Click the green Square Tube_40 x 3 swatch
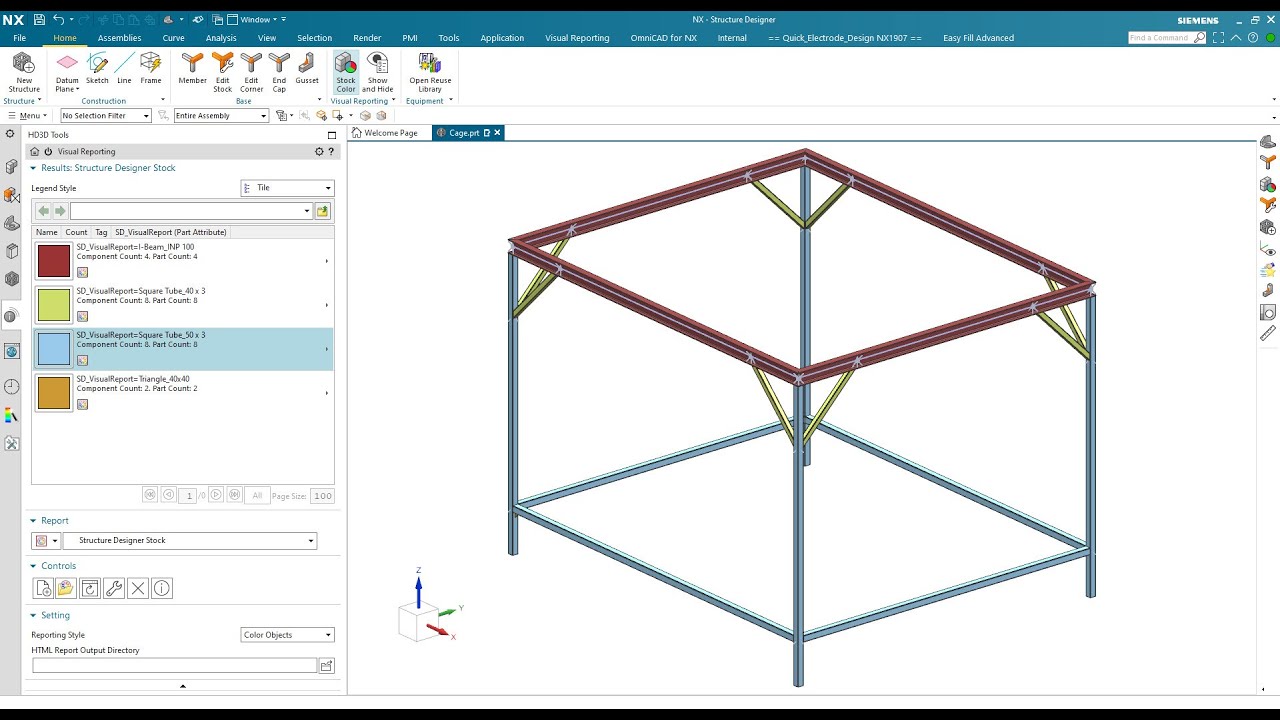This screenshot has width=1280, height=720. (x=54, y=305)
